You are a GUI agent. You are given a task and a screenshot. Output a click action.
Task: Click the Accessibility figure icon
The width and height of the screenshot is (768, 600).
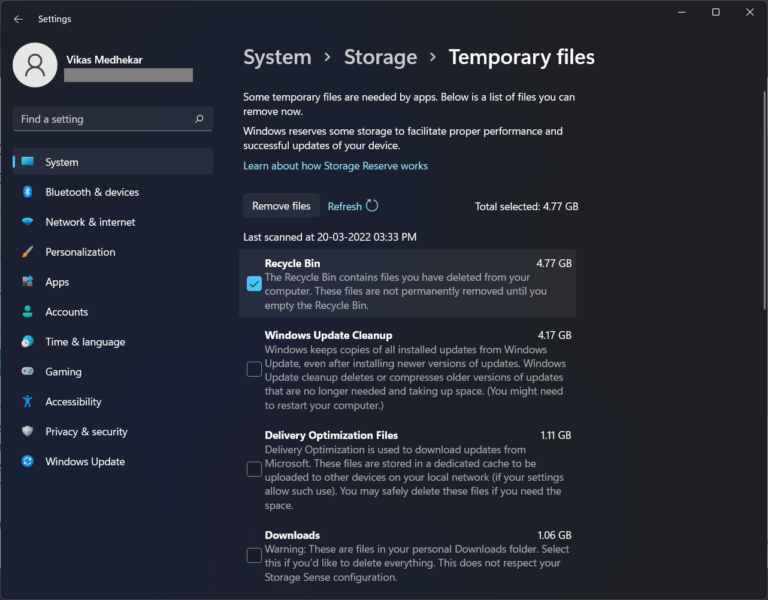point(27,401)
